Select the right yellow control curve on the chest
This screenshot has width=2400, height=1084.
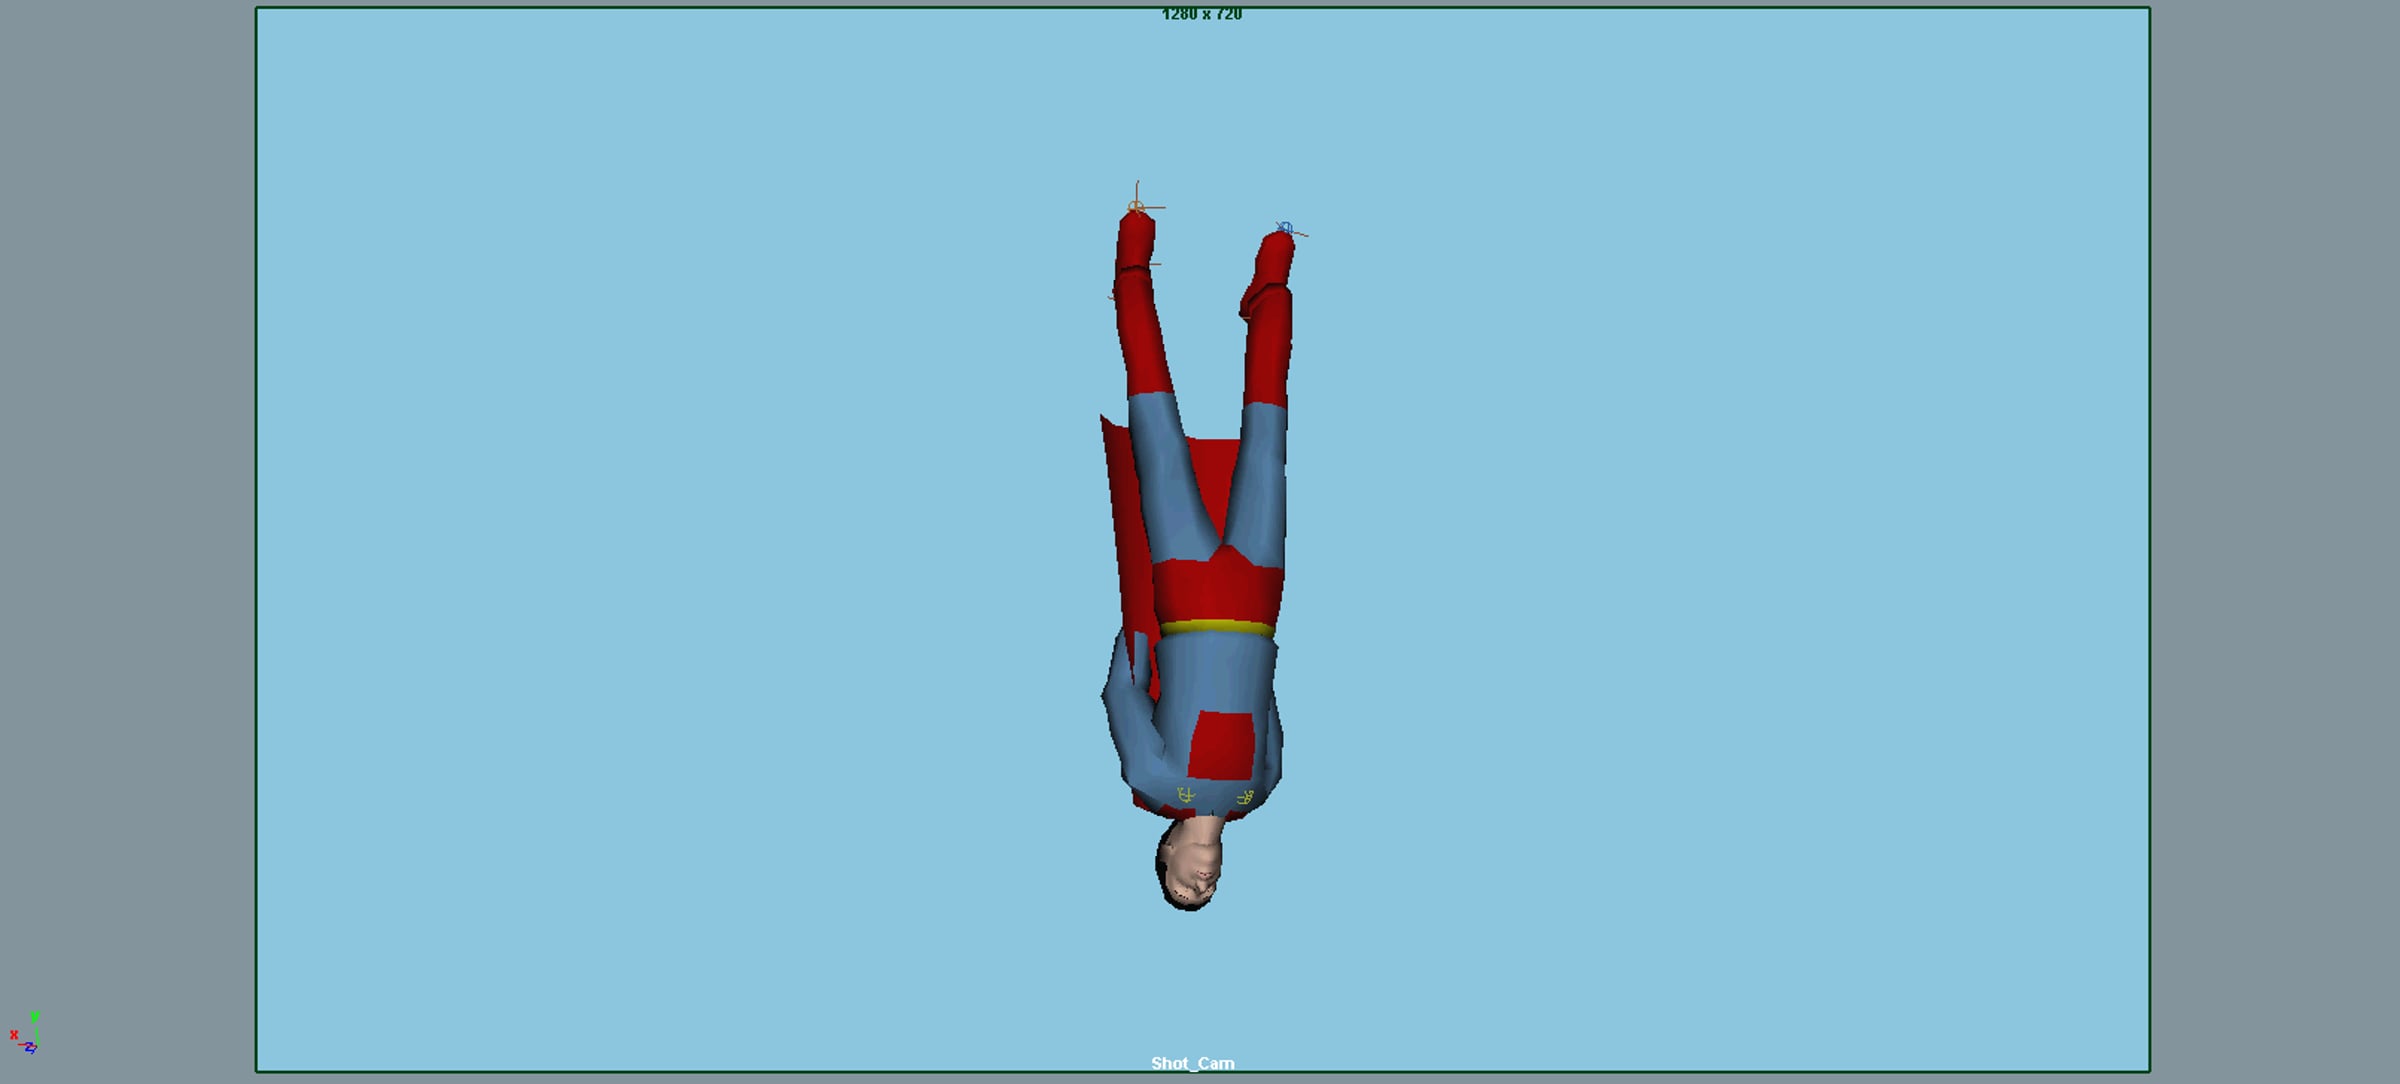1245,797
